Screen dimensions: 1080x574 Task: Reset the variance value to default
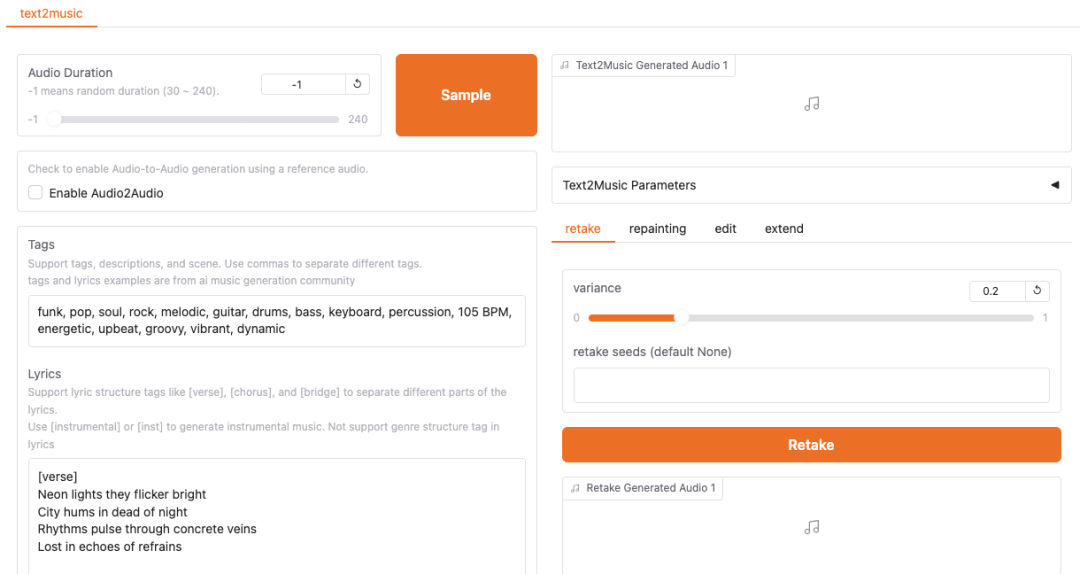[1037, 291]
